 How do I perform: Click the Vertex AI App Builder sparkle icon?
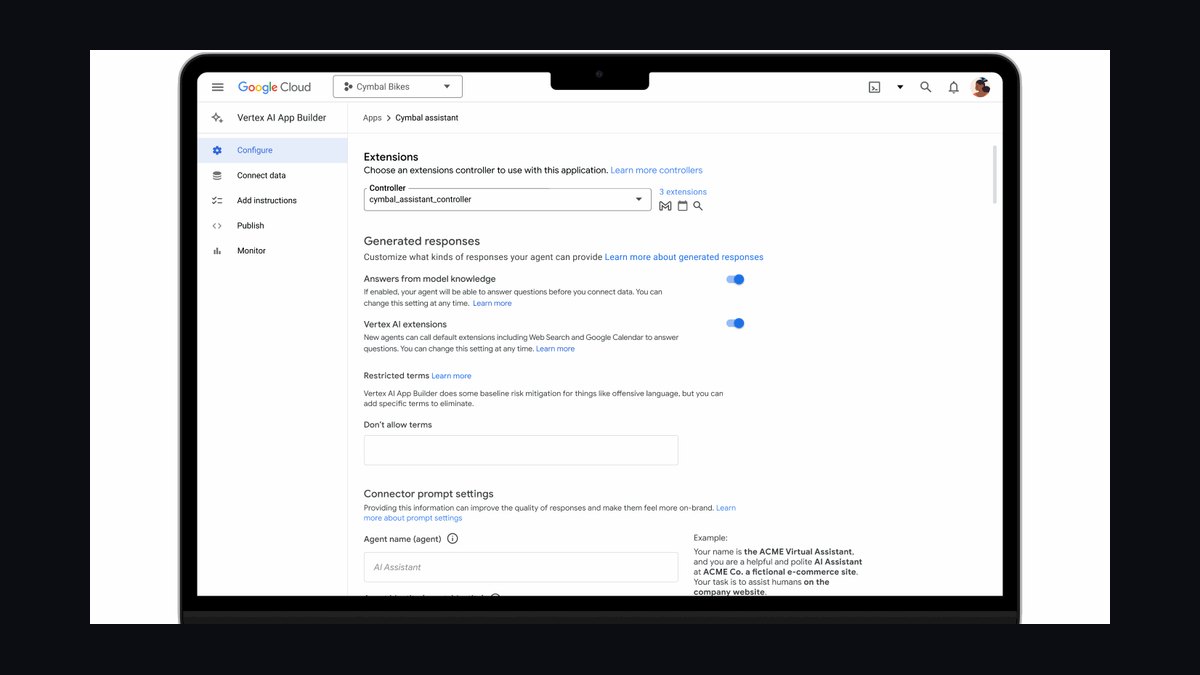[x=217, y=117]
